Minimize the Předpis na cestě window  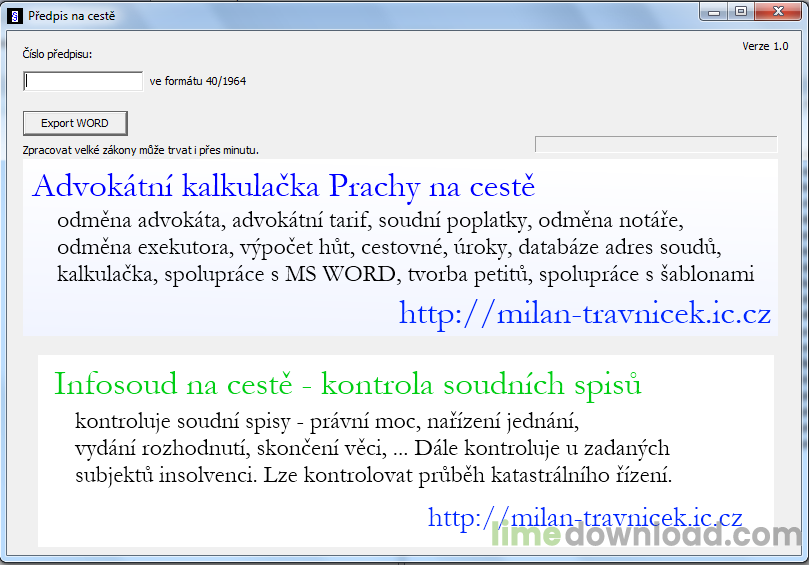click(714, 11)
